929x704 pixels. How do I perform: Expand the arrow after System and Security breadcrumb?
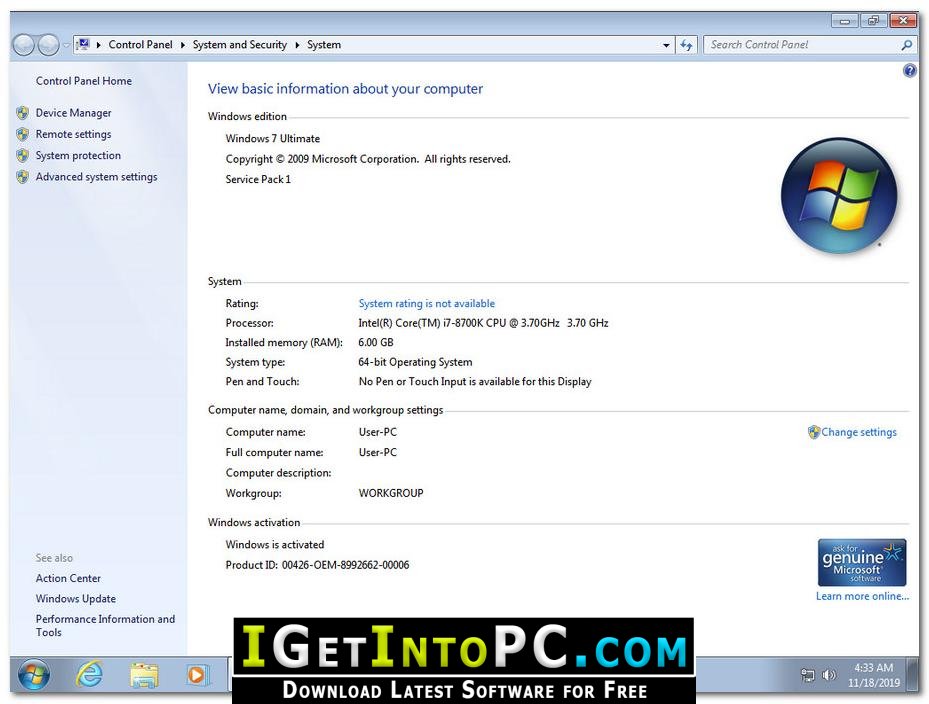tap(297, 45)
